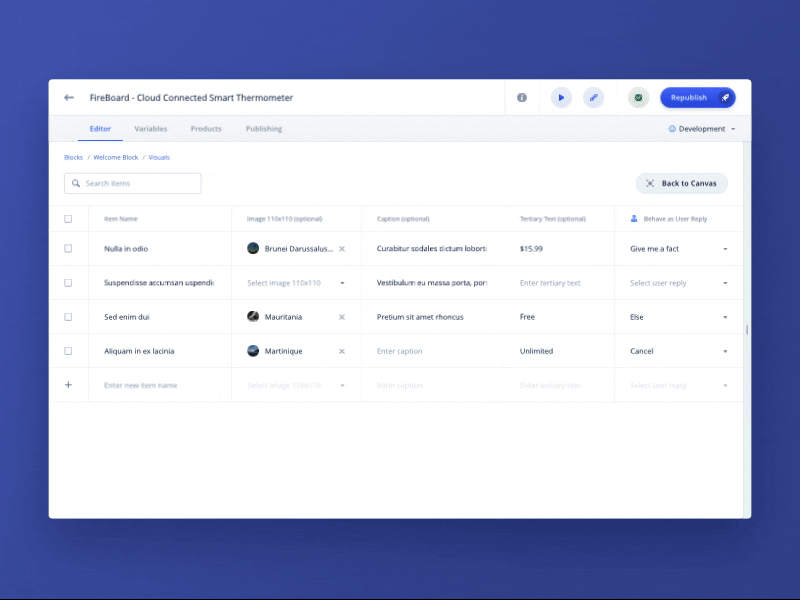Switch to the Variables tab

click(151, 129)
